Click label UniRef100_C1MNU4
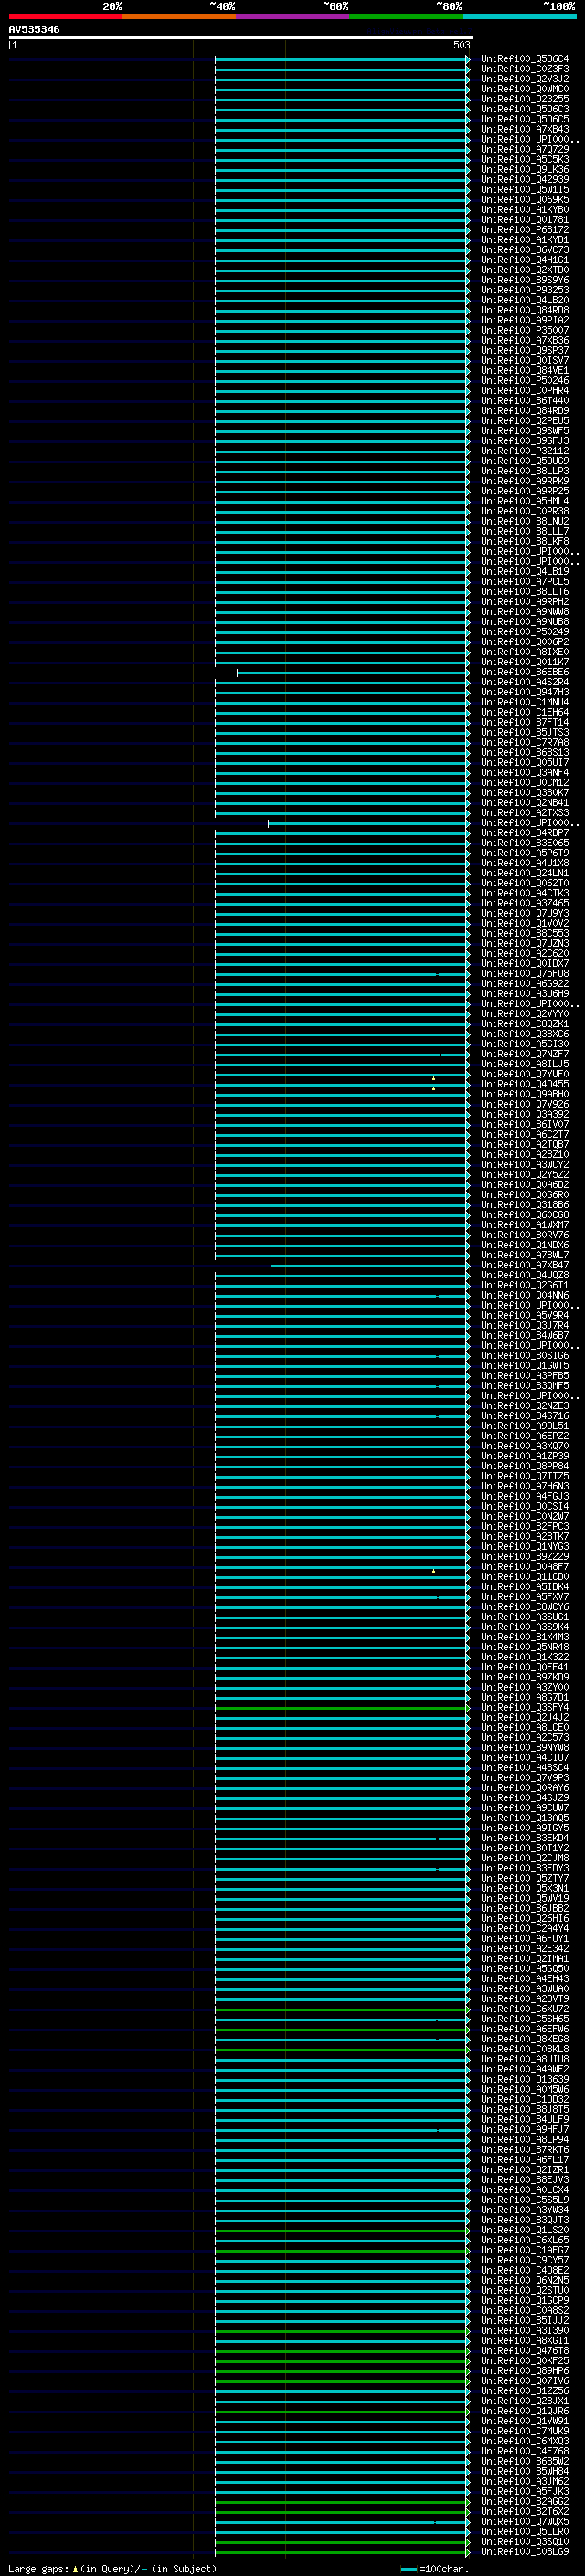 [524, 702]
